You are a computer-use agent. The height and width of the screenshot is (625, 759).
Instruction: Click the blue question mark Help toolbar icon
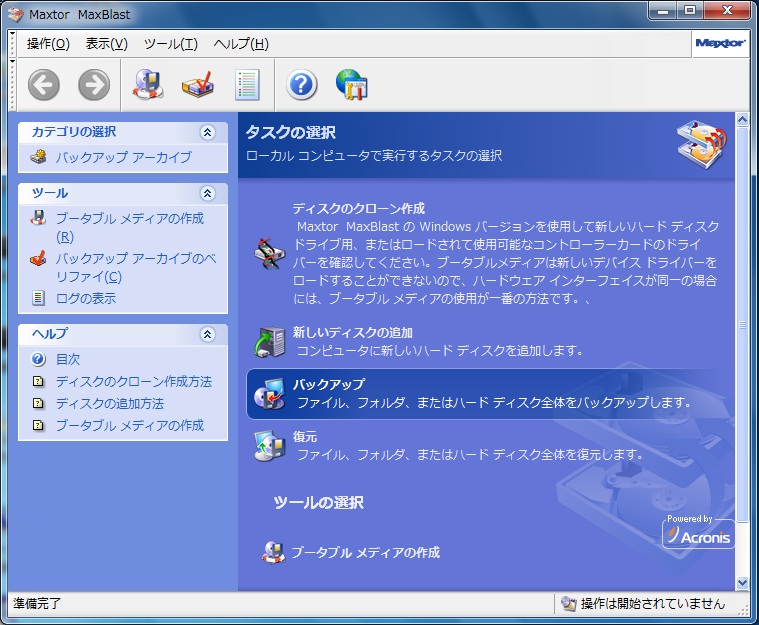pos(302,85)
